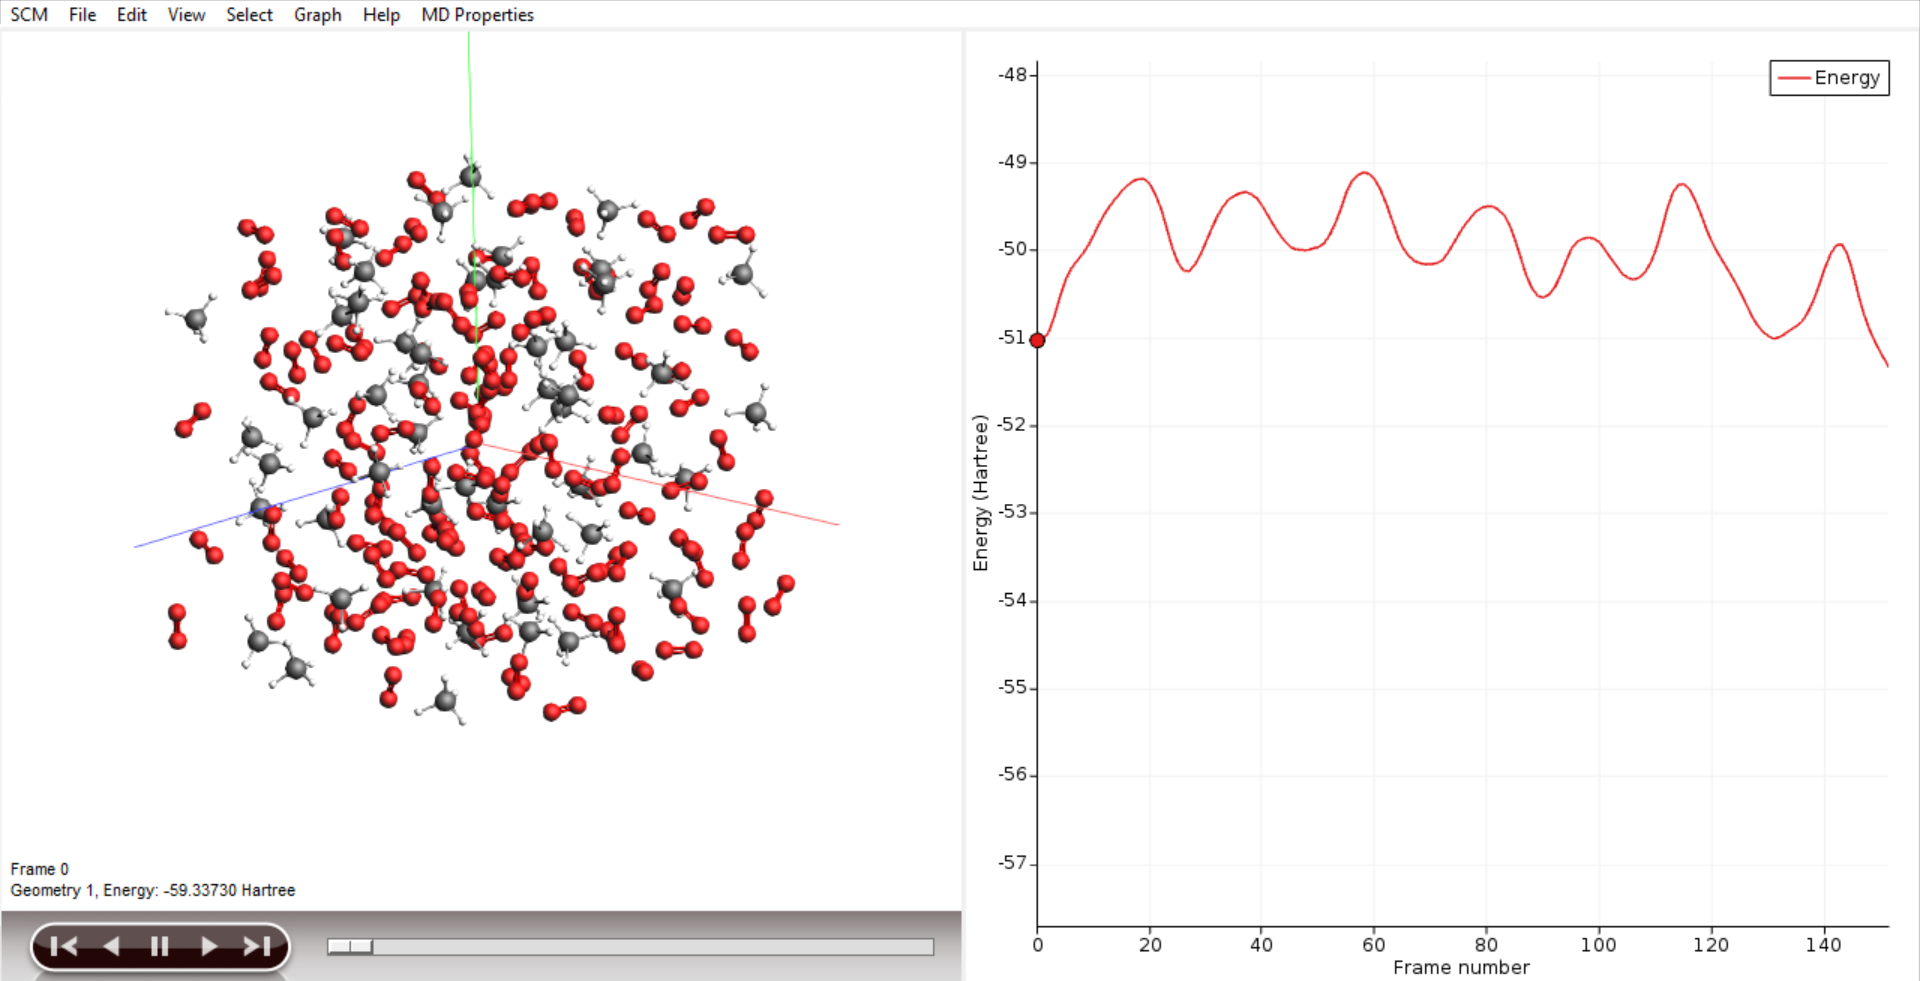This screenshot has height=981, width=1920.
Task: Open the File menu
Action: click(x=82, y=15)
